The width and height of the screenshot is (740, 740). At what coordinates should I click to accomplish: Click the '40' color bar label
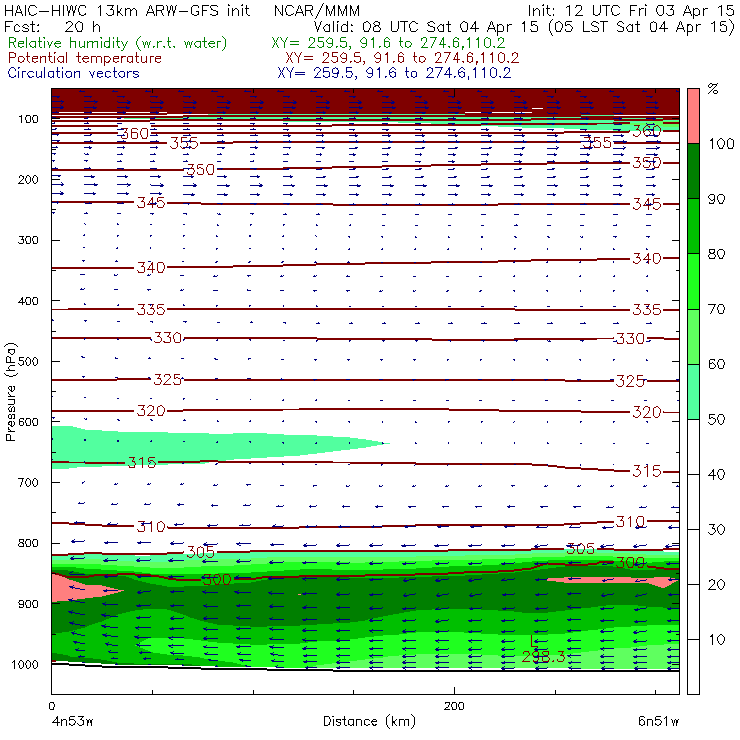coord(716,474)
